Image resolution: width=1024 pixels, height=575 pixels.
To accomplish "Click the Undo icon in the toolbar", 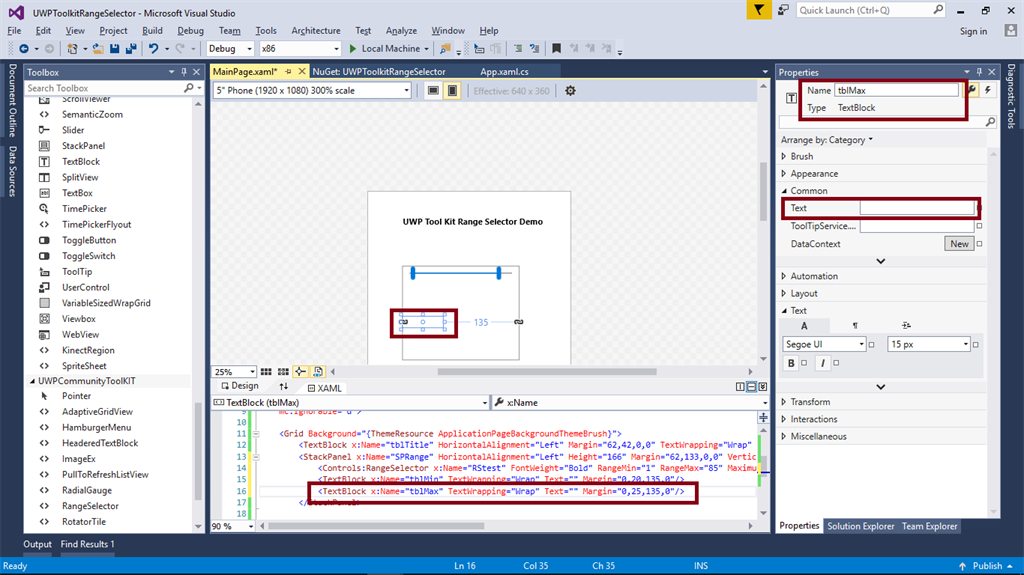I will click(x=153, y=48).
